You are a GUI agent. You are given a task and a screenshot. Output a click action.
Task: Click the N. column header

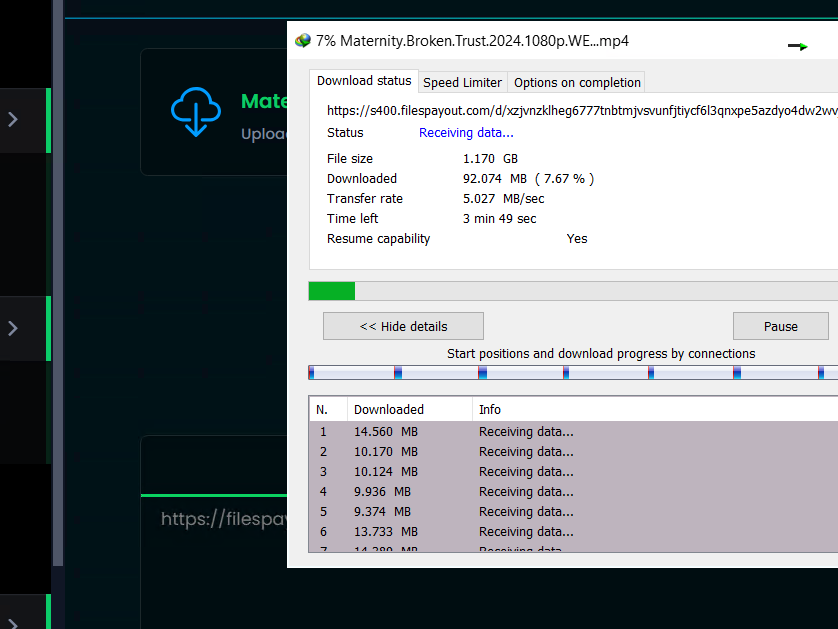pos(323,409)
